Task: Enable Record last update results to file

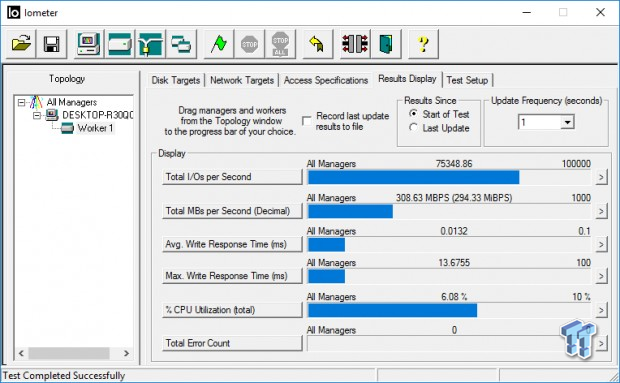Action: coord(307,121)
